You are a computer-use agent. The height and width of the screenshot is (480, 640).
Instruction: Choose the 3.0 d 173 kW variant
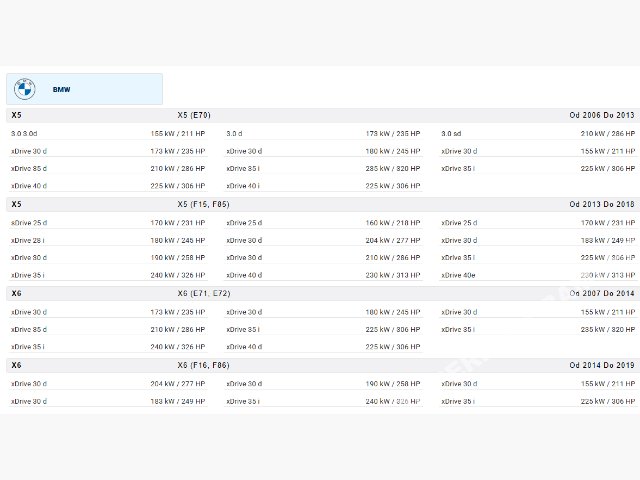click(x=234, y=133)
